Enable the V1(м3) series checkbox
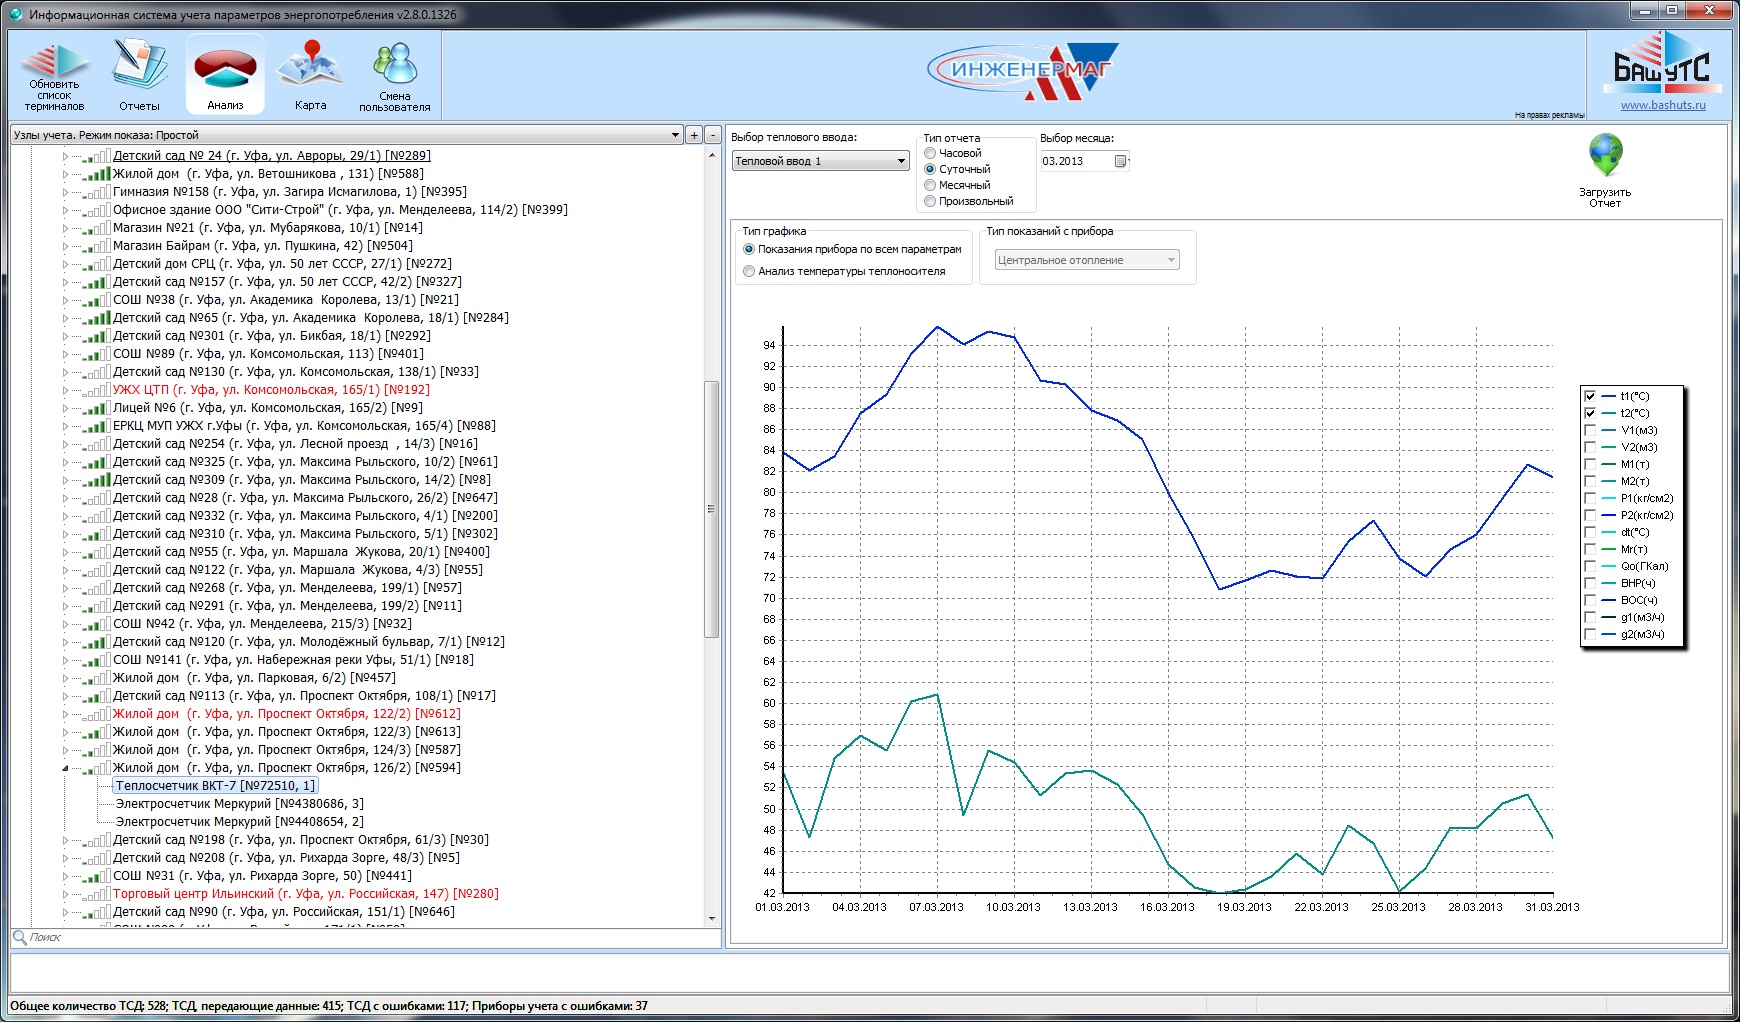Screen dimensions: 1741x1023 tap(1590, 430)
